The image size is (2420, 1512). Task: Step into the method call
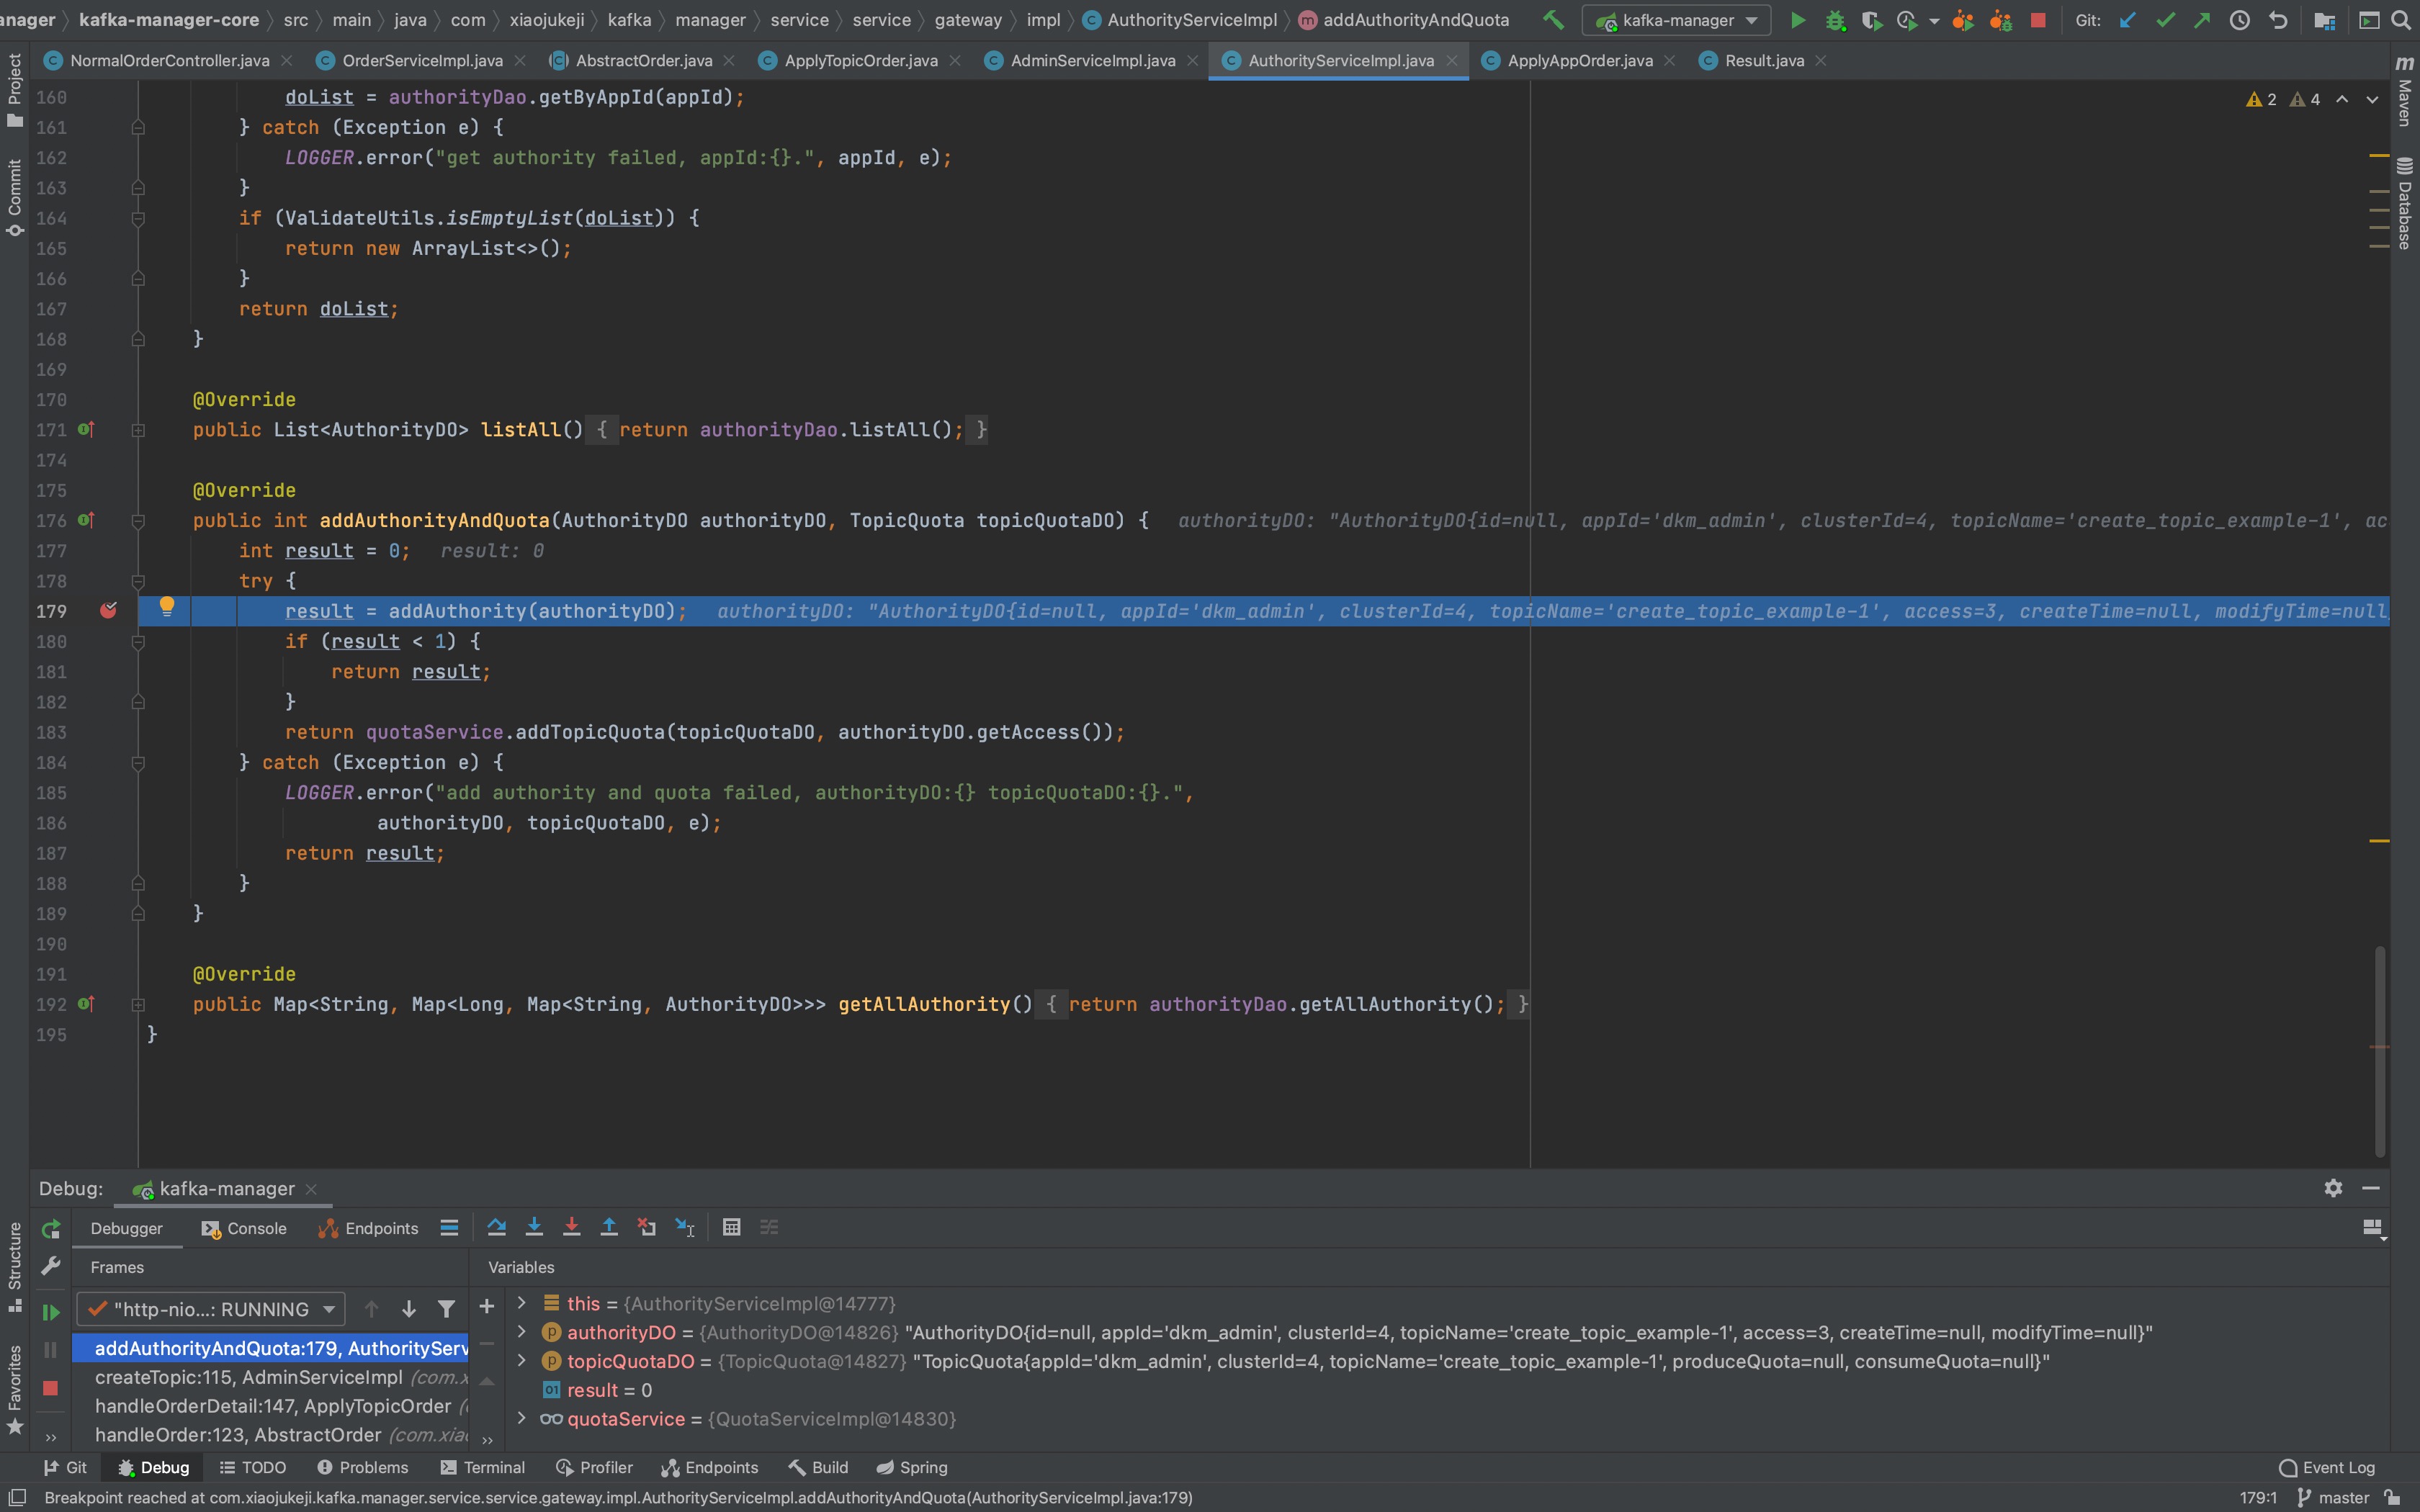tap(534, 1227)
